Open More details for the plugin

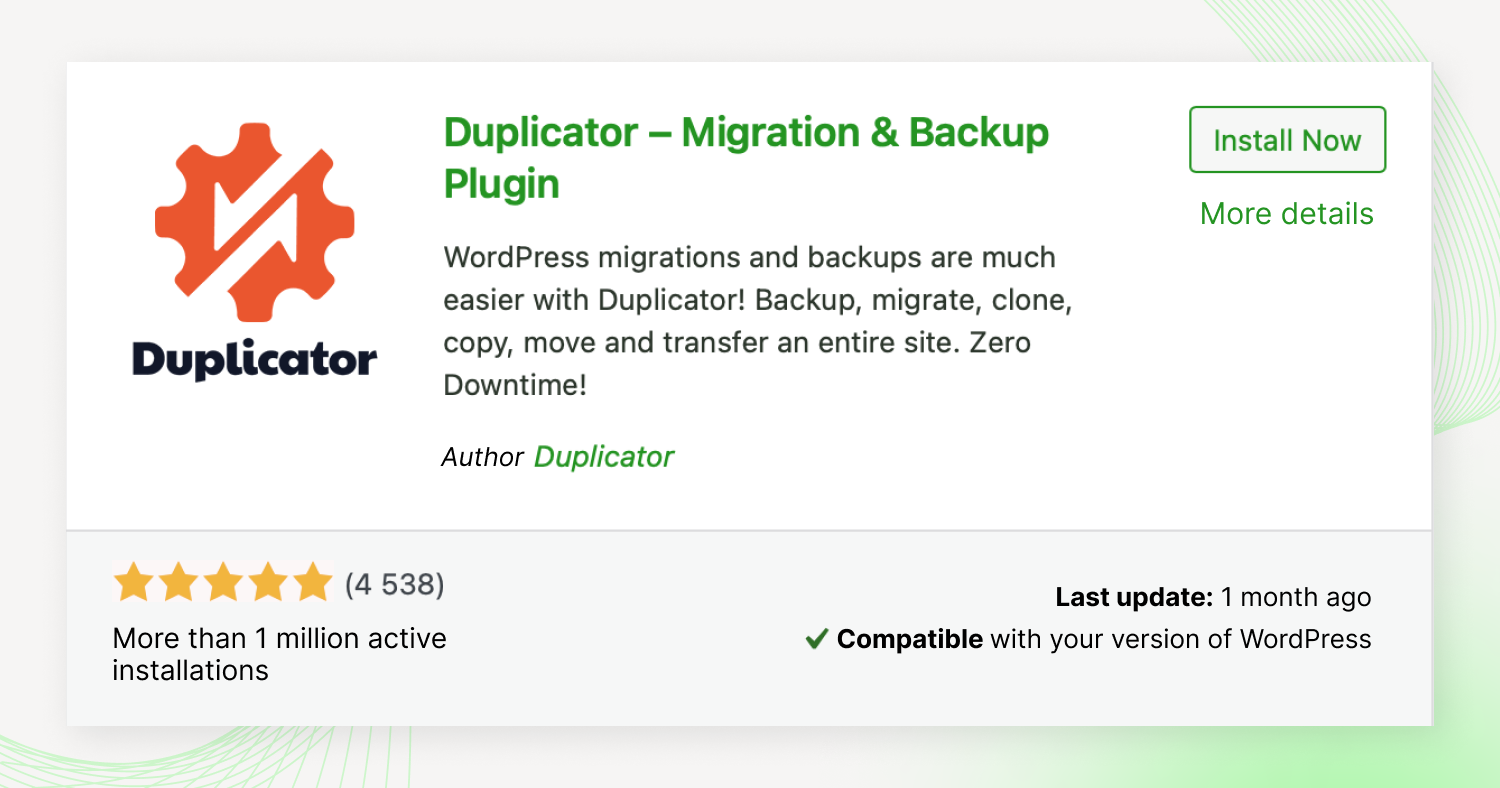pos(1285,213)
